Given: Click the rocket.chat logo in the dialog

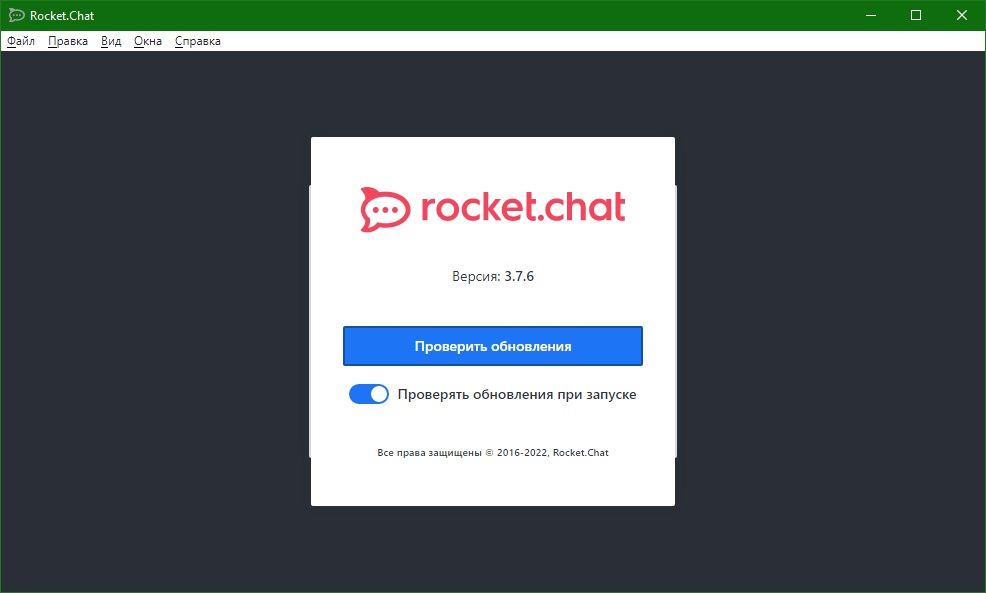Looking at the screenshot, I should [x=493, y=209].
